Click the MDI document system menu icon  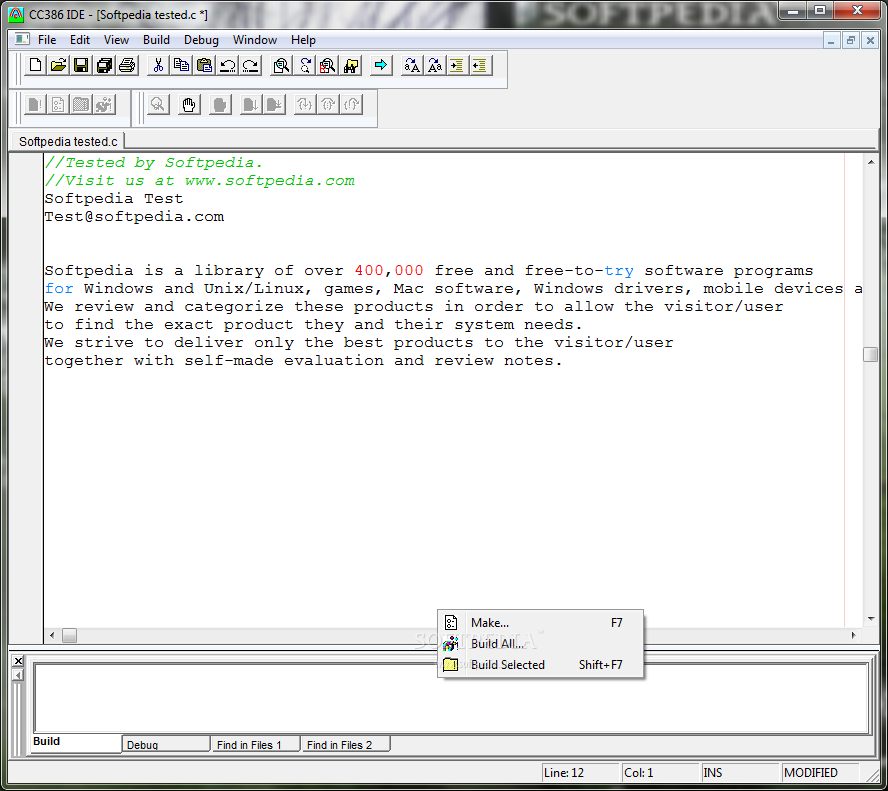tap(22, 40)
